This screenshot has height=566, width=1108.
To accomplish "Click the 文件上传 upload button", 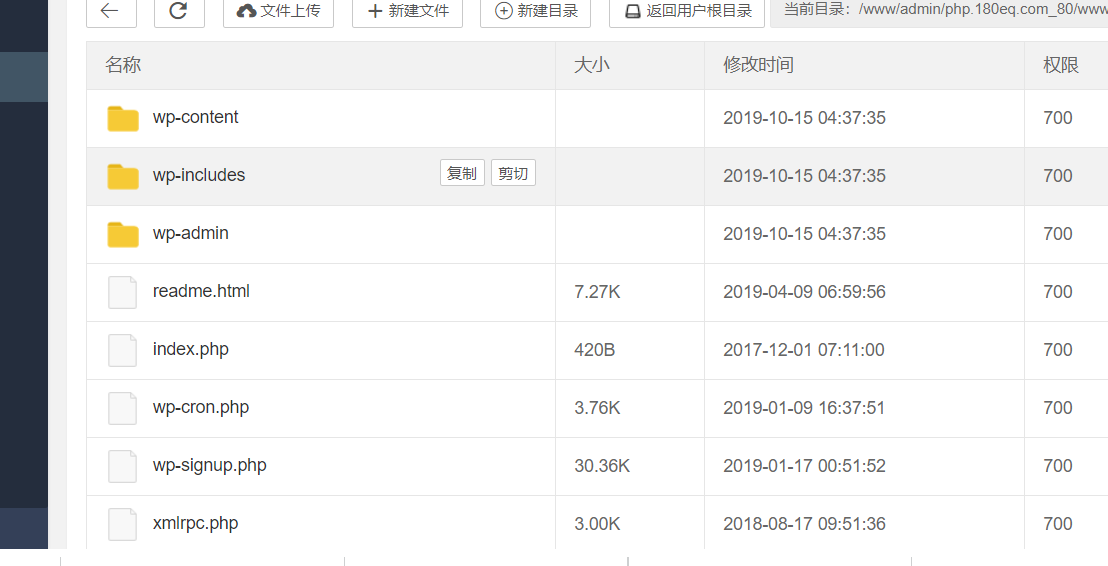I will pyautogui.click(x=278, y=11).
